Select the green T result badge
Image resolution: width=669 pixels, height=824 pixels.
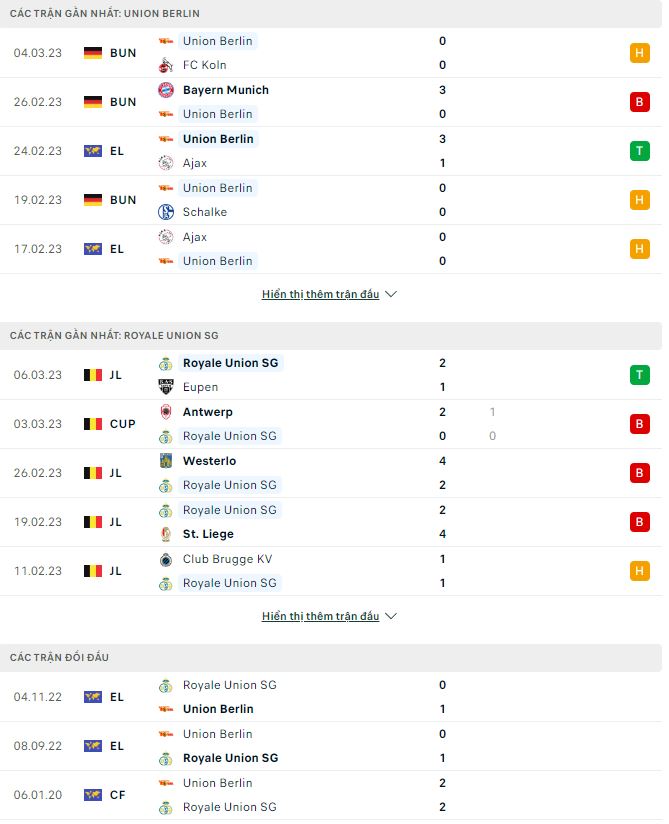pos(639,151)
